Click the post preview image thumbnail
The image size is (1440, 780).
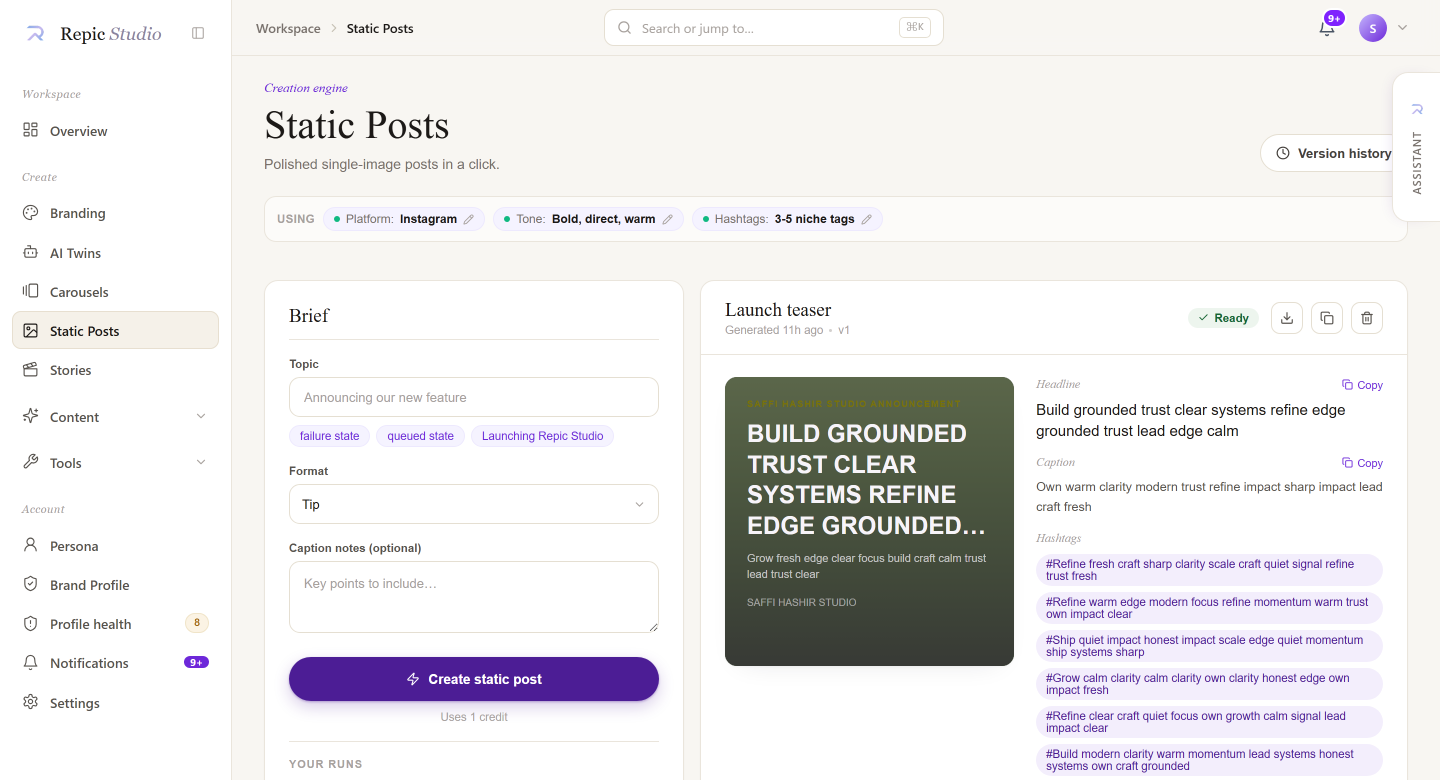tap(869, 521)
